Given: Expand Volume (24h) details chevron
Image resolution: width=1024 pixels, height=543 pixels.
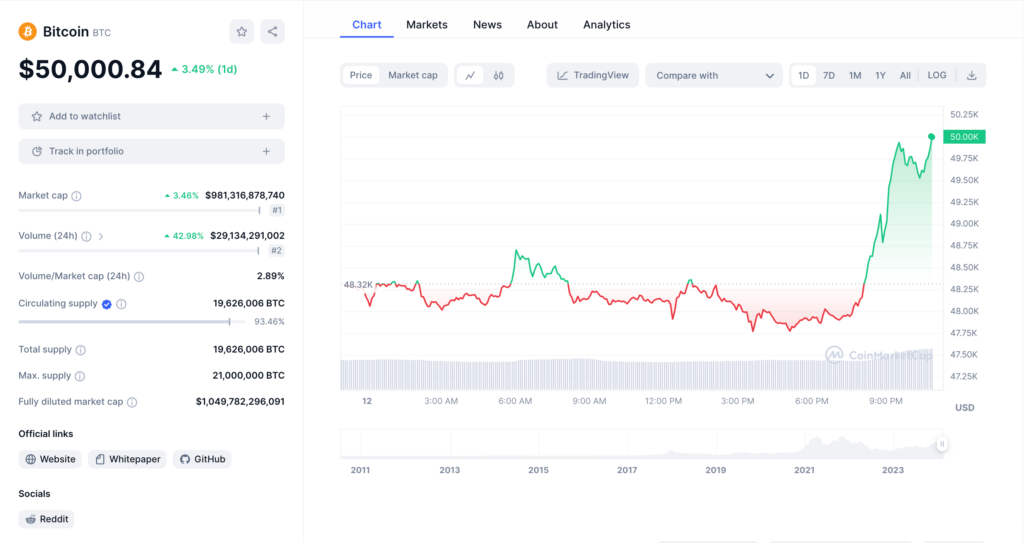Looking at the screenshot, I should 101,237.
